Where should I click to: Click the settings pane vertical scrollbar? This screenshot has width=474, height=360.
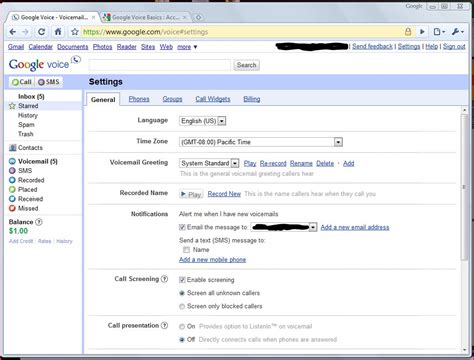click(464, 187)
